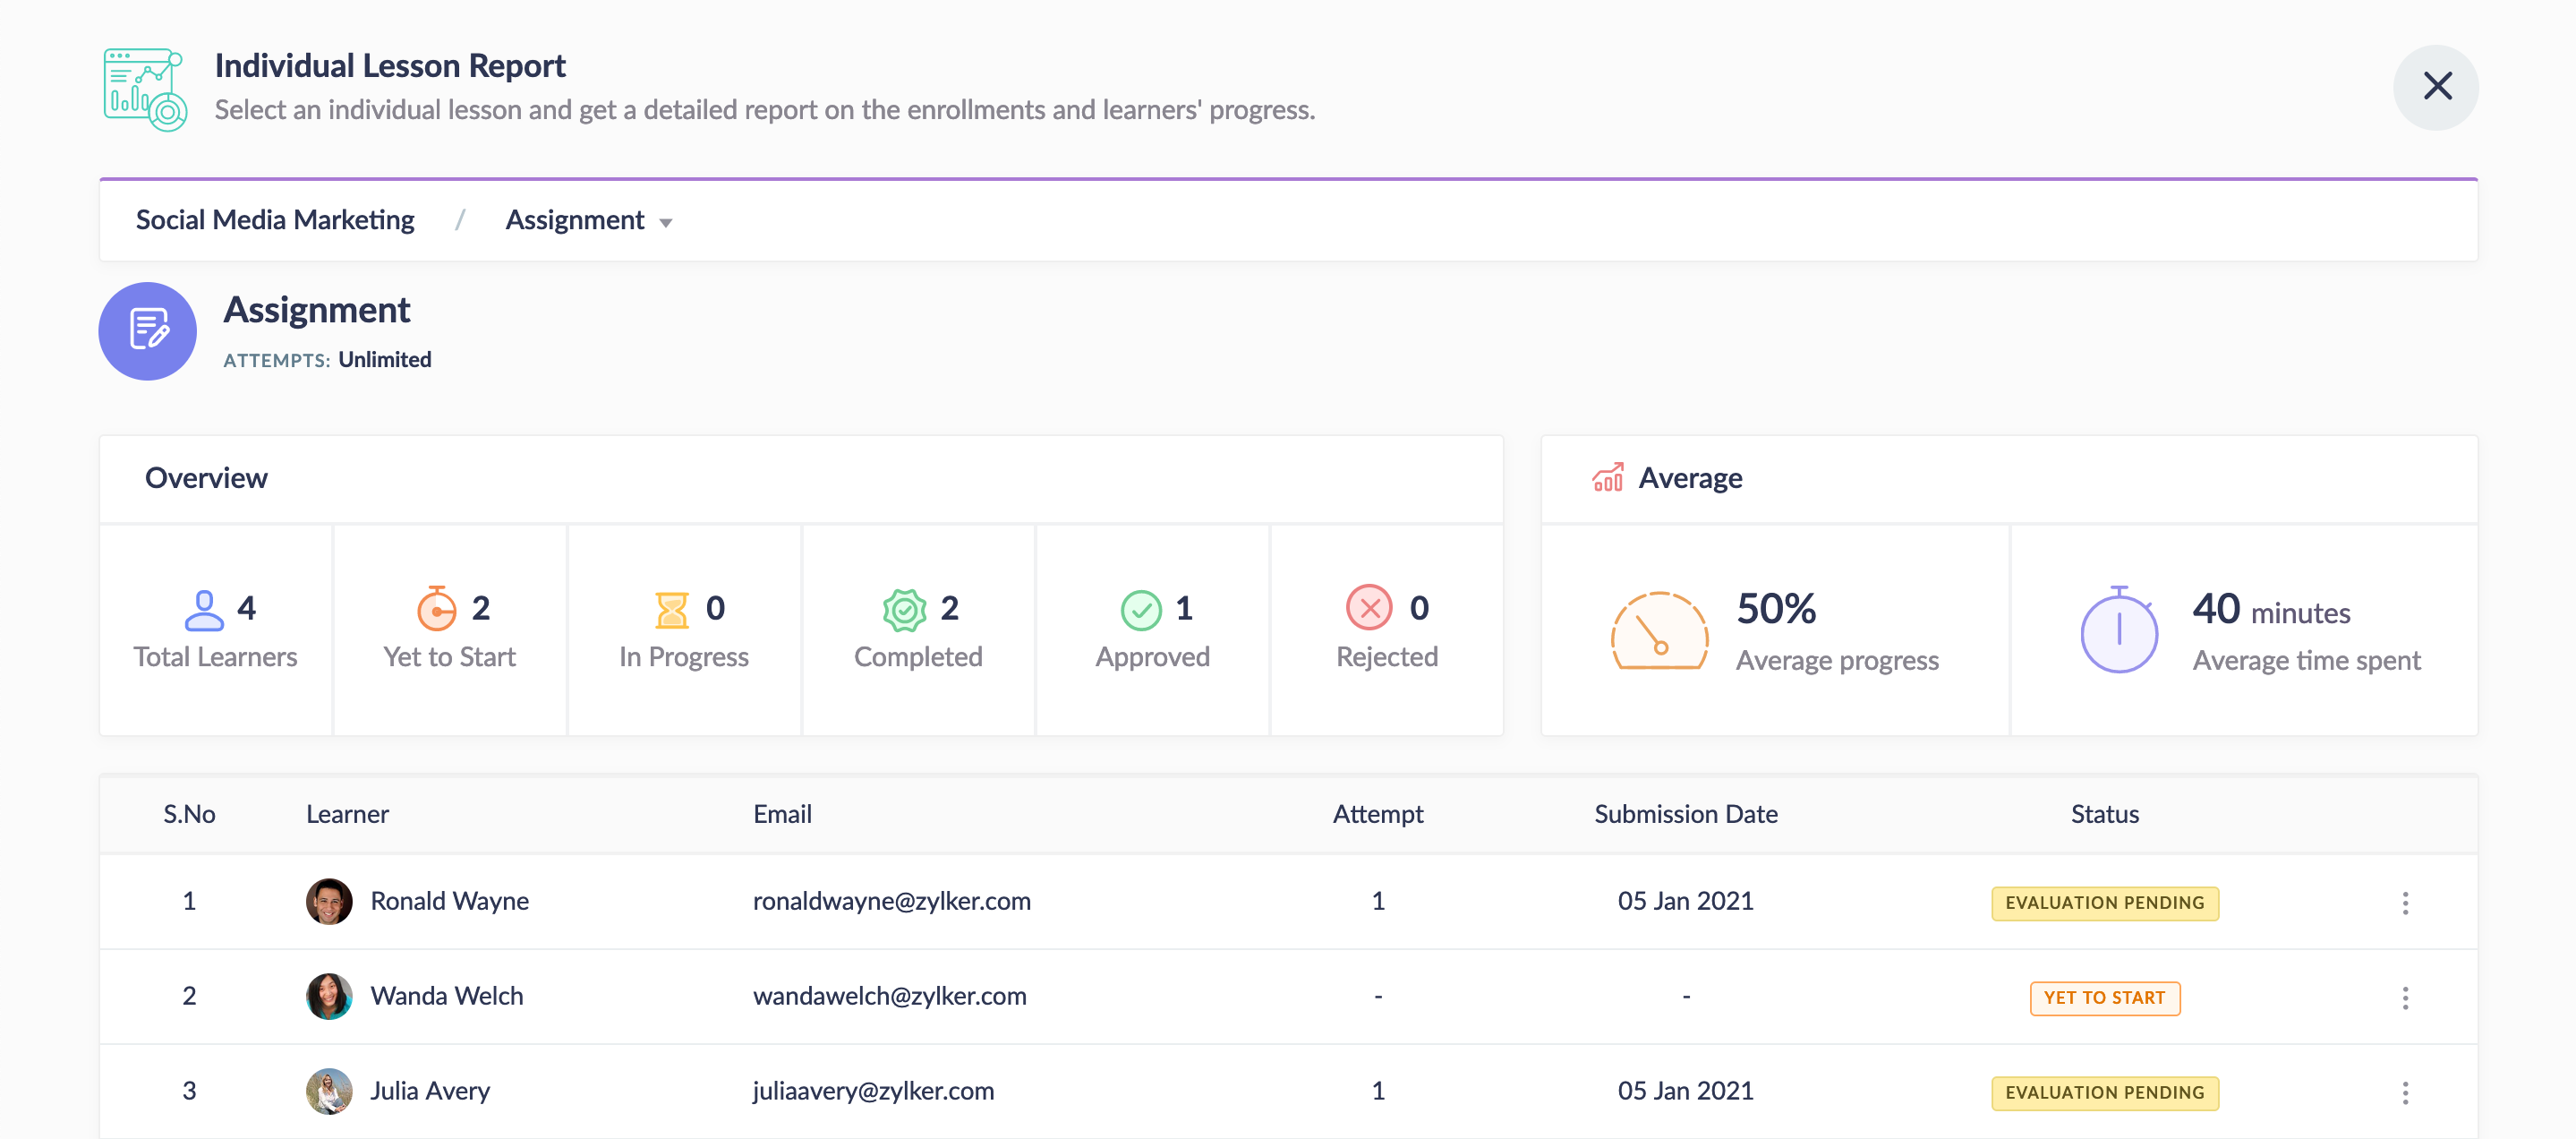Click the Average progress gauge icon
This screenshot has height=1139, width=2576.
pyautogui.click(x=1659, y=631)
